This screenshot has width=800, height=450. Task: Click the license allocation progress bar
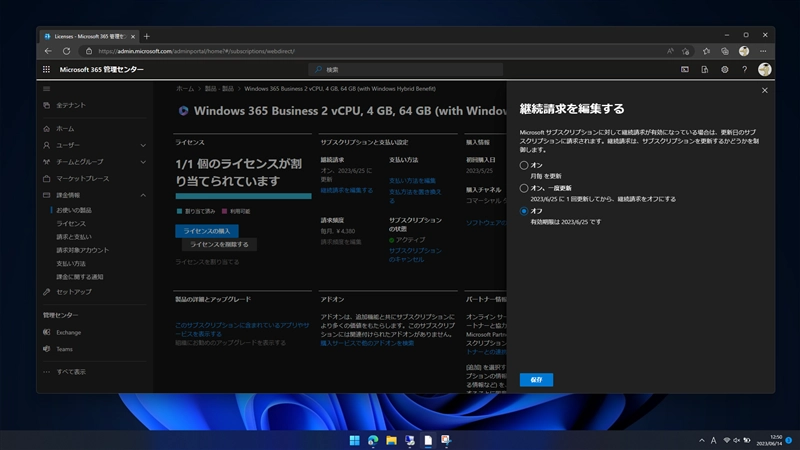243,196
